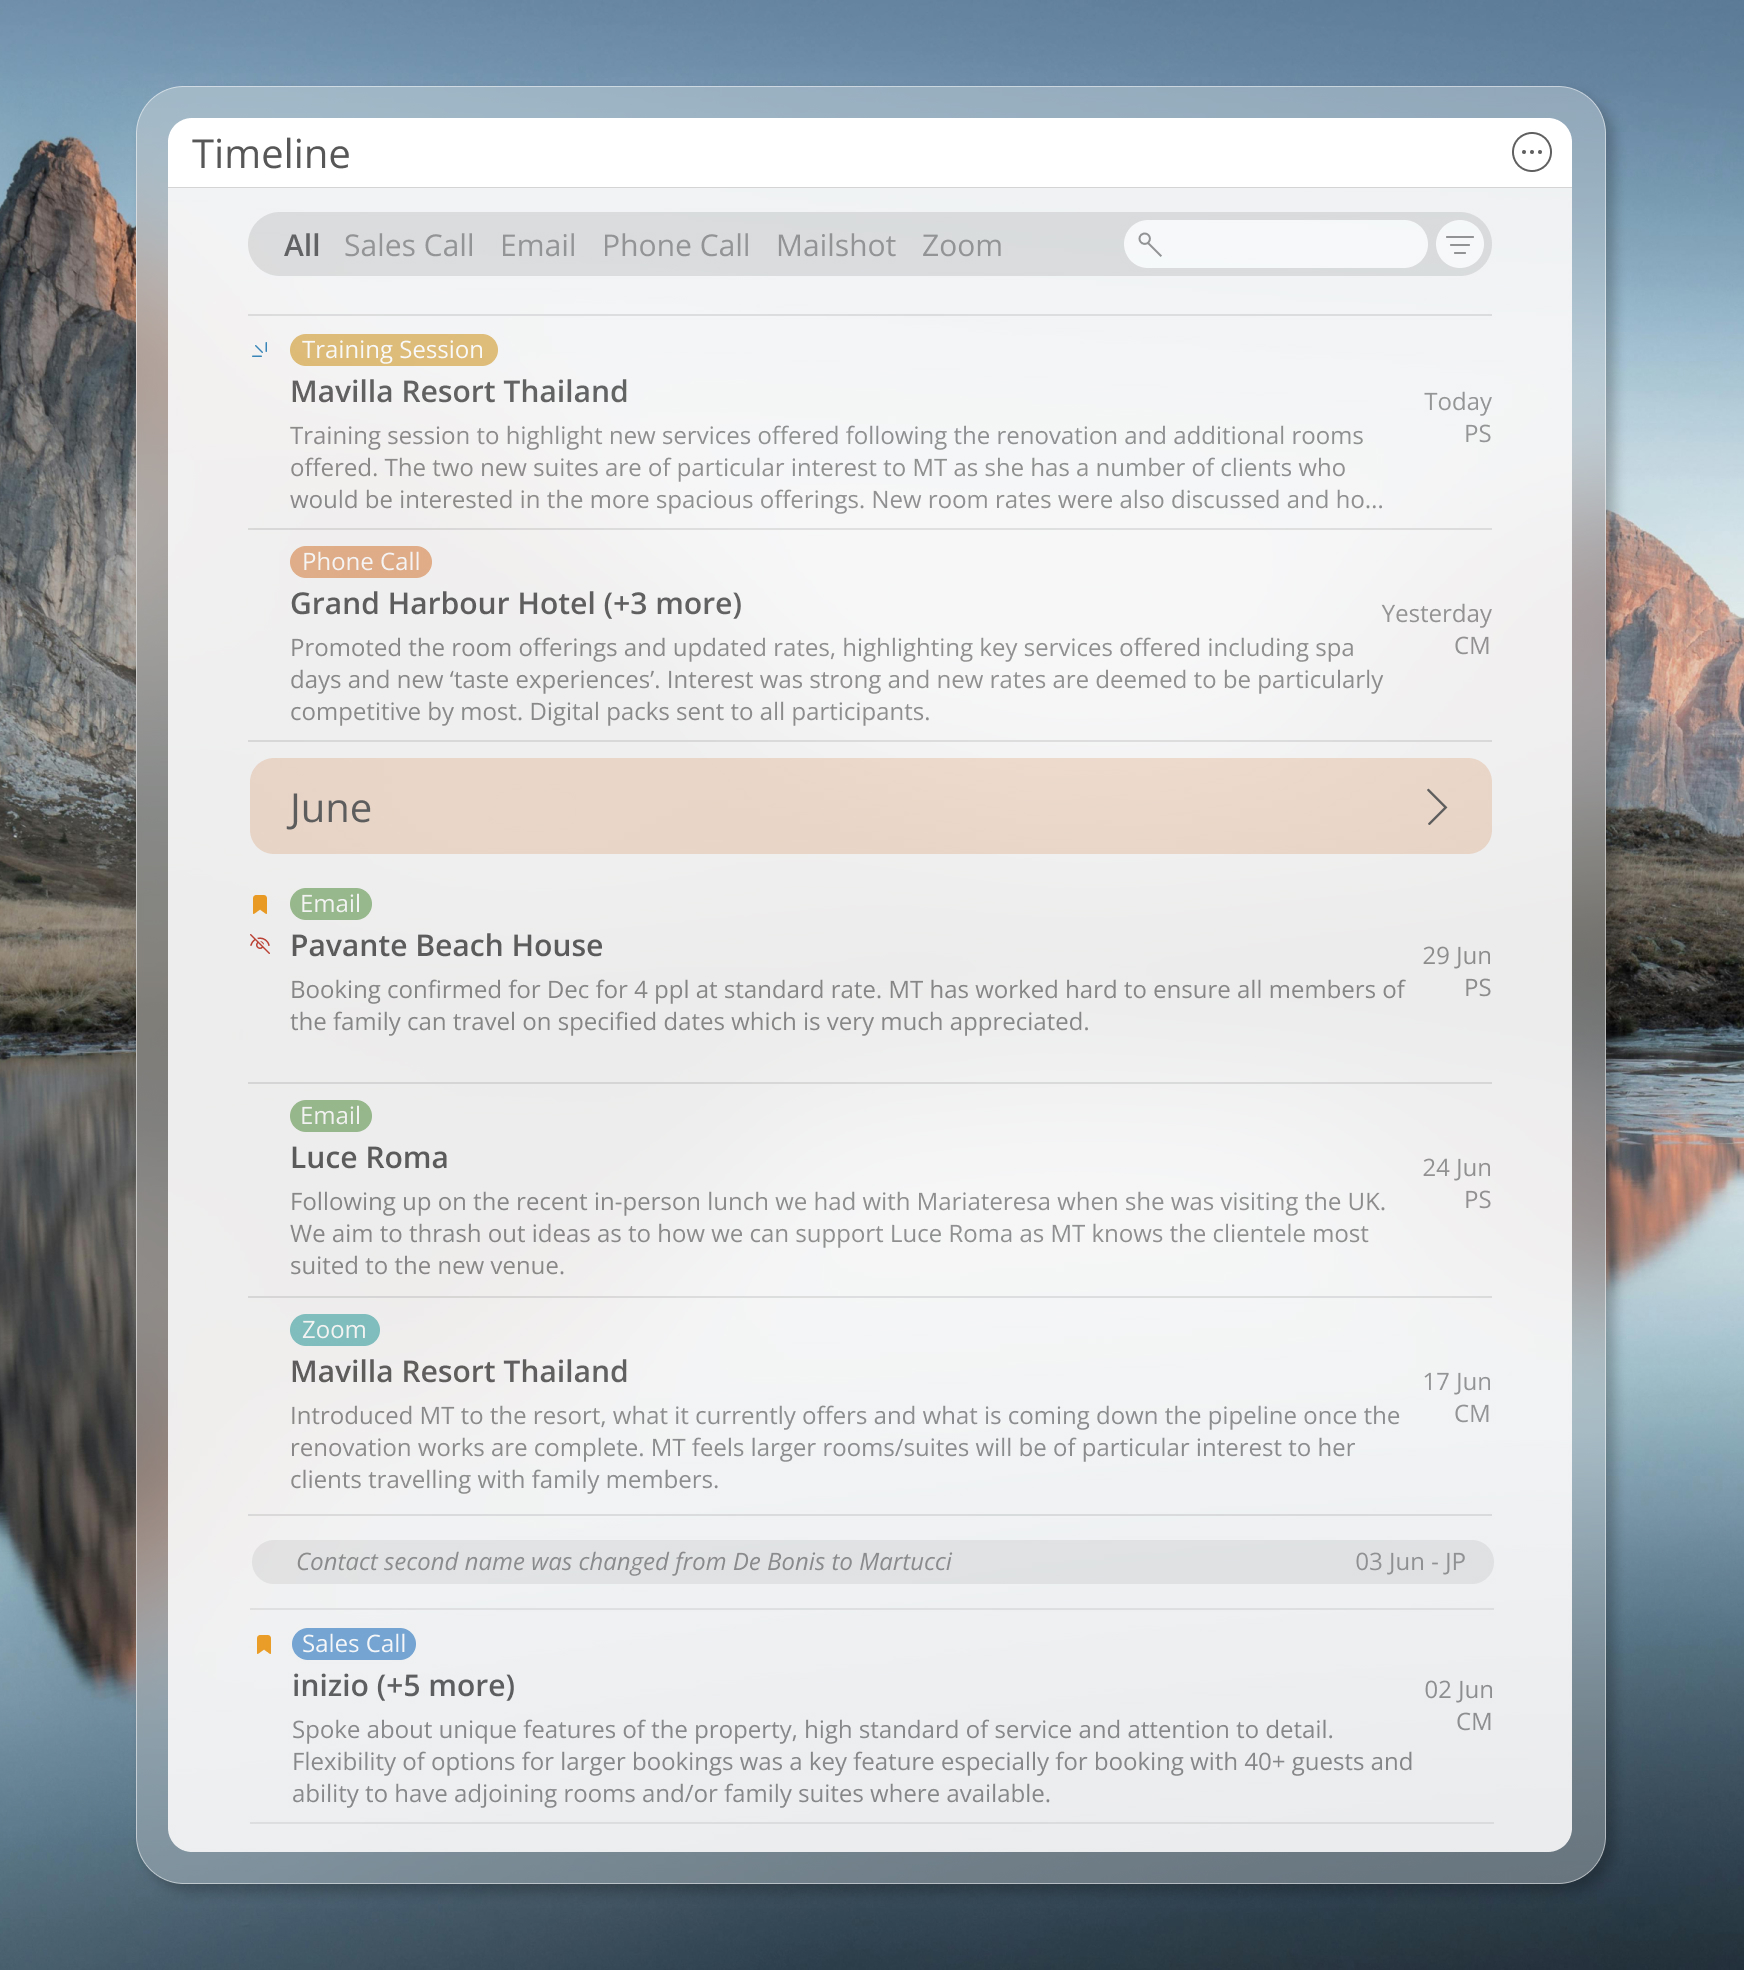
Task: Click the Phone Call badge on the Grand Harbour entry
Action: (x=359, y=561)
